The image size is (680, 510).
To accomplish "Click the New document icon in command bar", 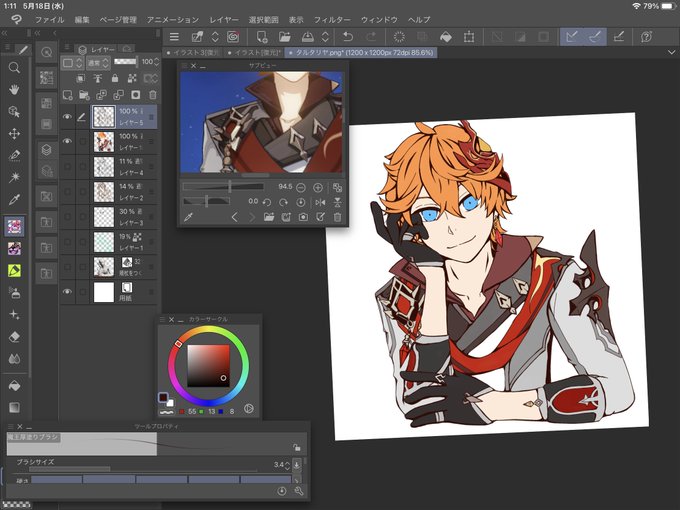I will 262,37.
